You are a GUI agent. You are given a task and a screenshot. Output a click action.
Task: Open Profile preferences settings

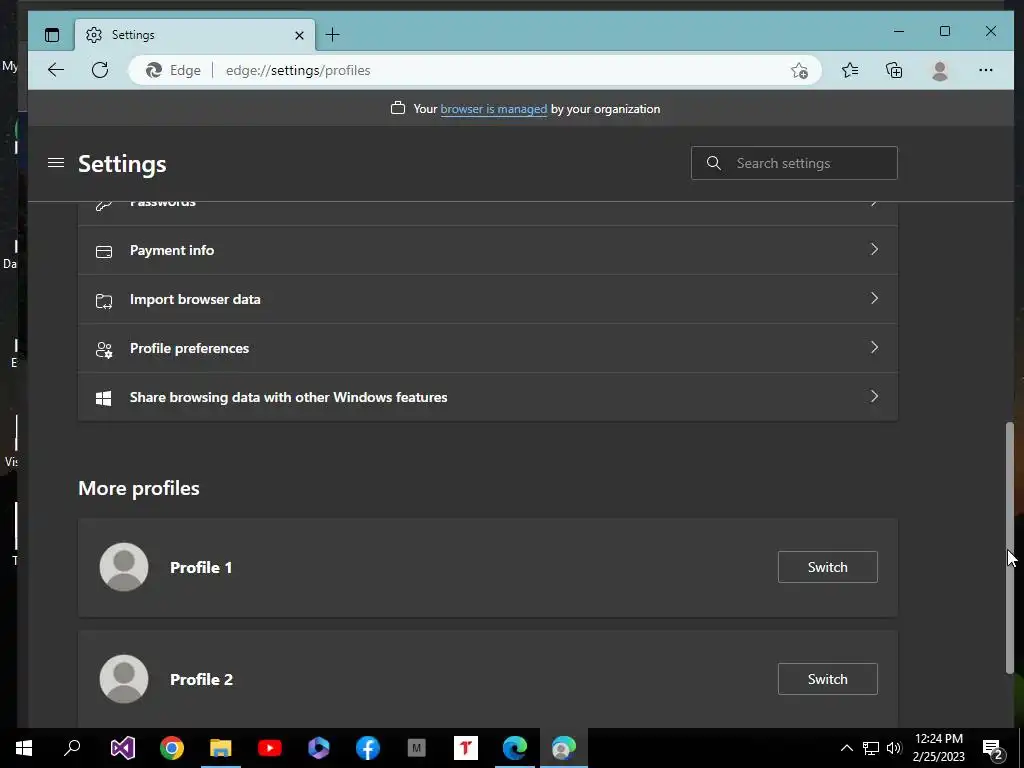click(488, 348)
